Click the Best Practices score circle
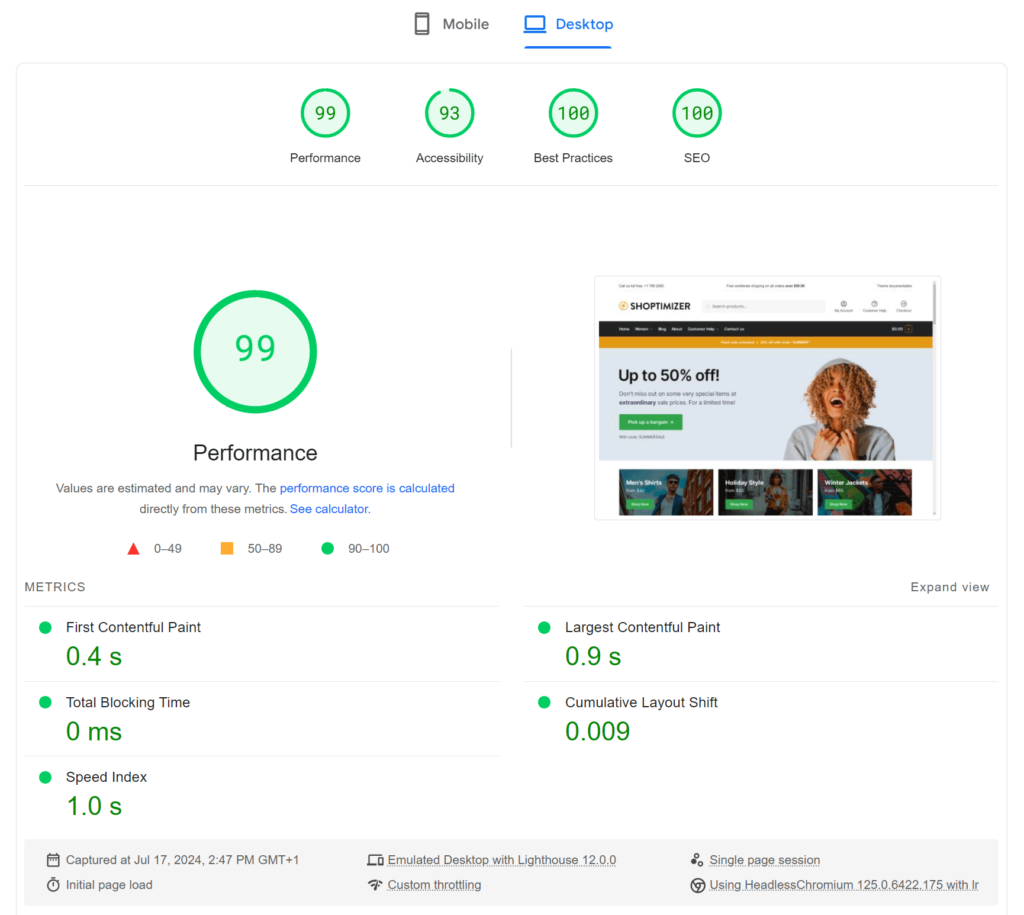The width and height of the screenshot is (1024, 915). 573,113
